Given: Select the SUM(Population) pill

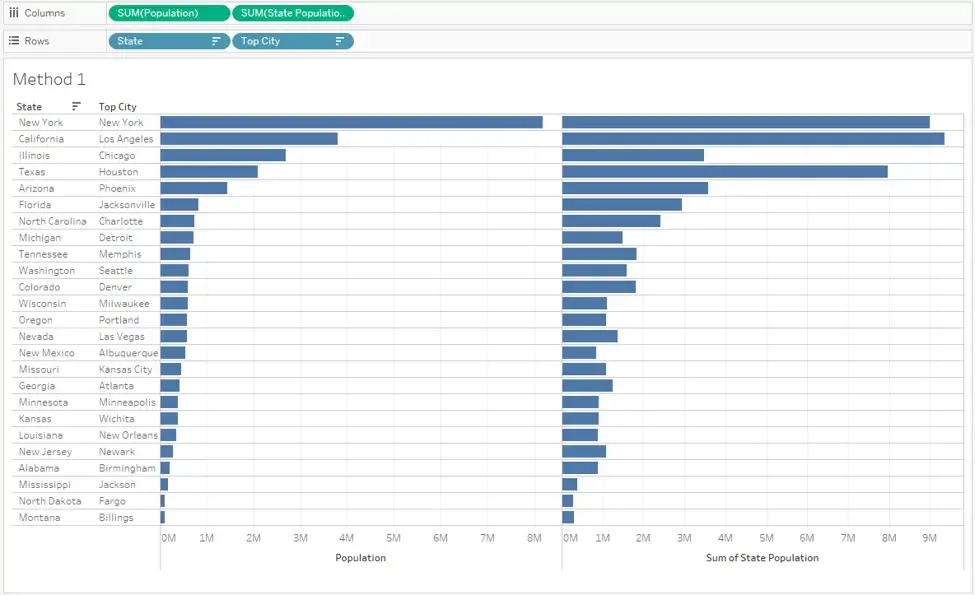Looking at the screenshot, I should [x=169, y=13].
